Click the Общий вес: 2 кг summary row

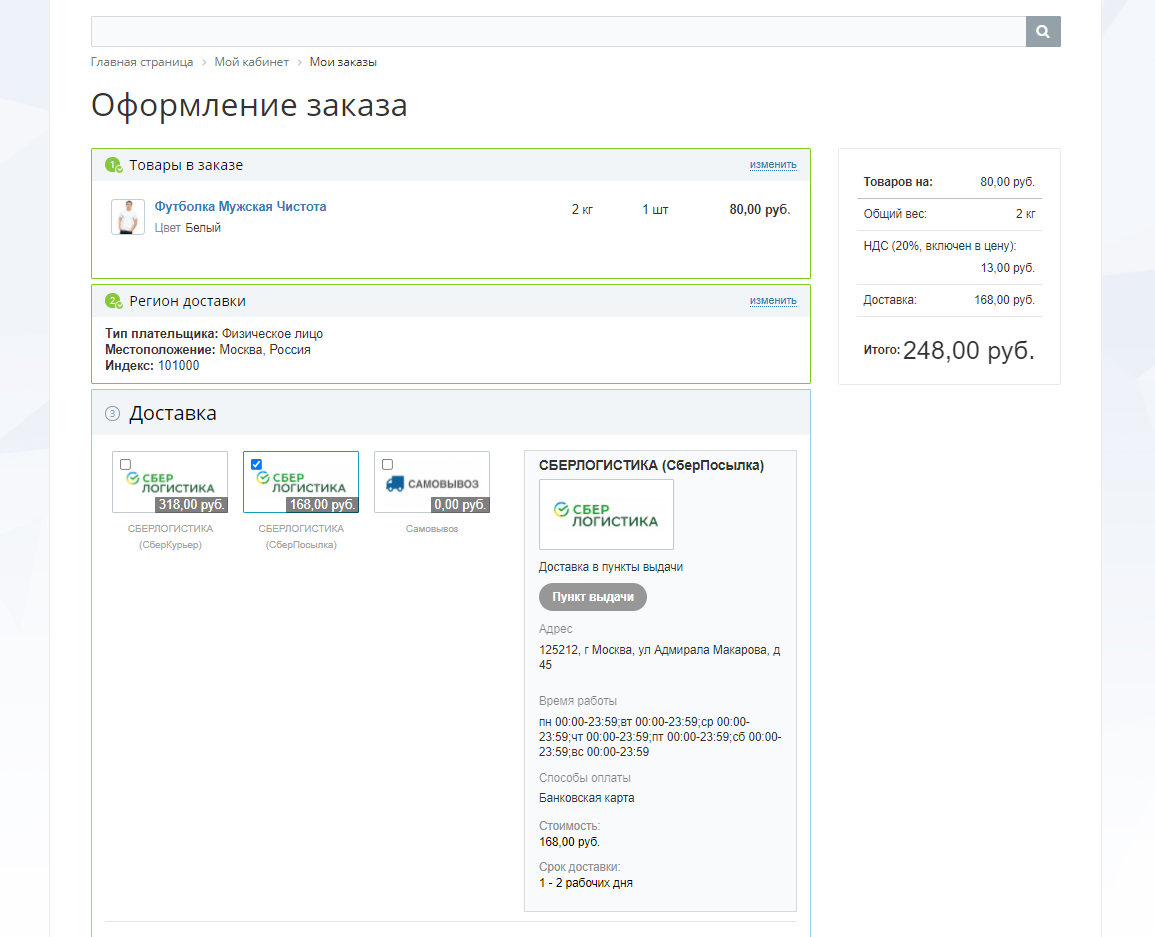pyautogui.click(x=949, y=214)
